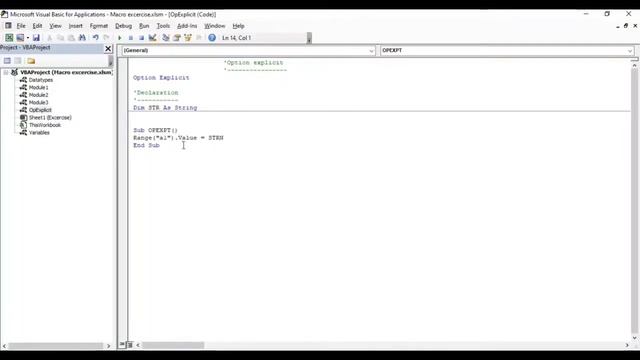Open the Run menu
Viewport: 640px width, 360px height.
144,26
